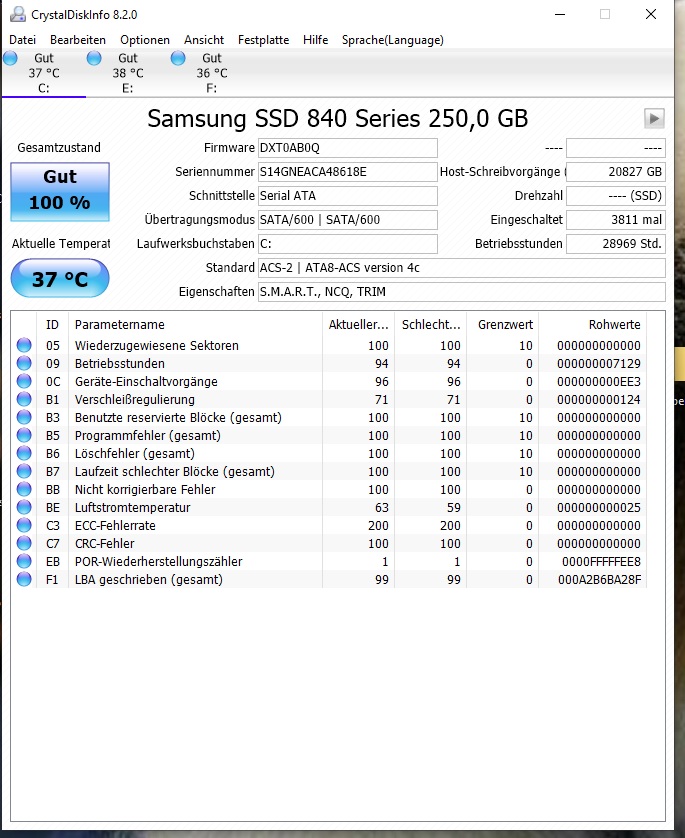Click the Übertragungsmodus field SATA/600
Image resolution: width=685 pixels, height=838 pixels.
[x=348, y=220]
